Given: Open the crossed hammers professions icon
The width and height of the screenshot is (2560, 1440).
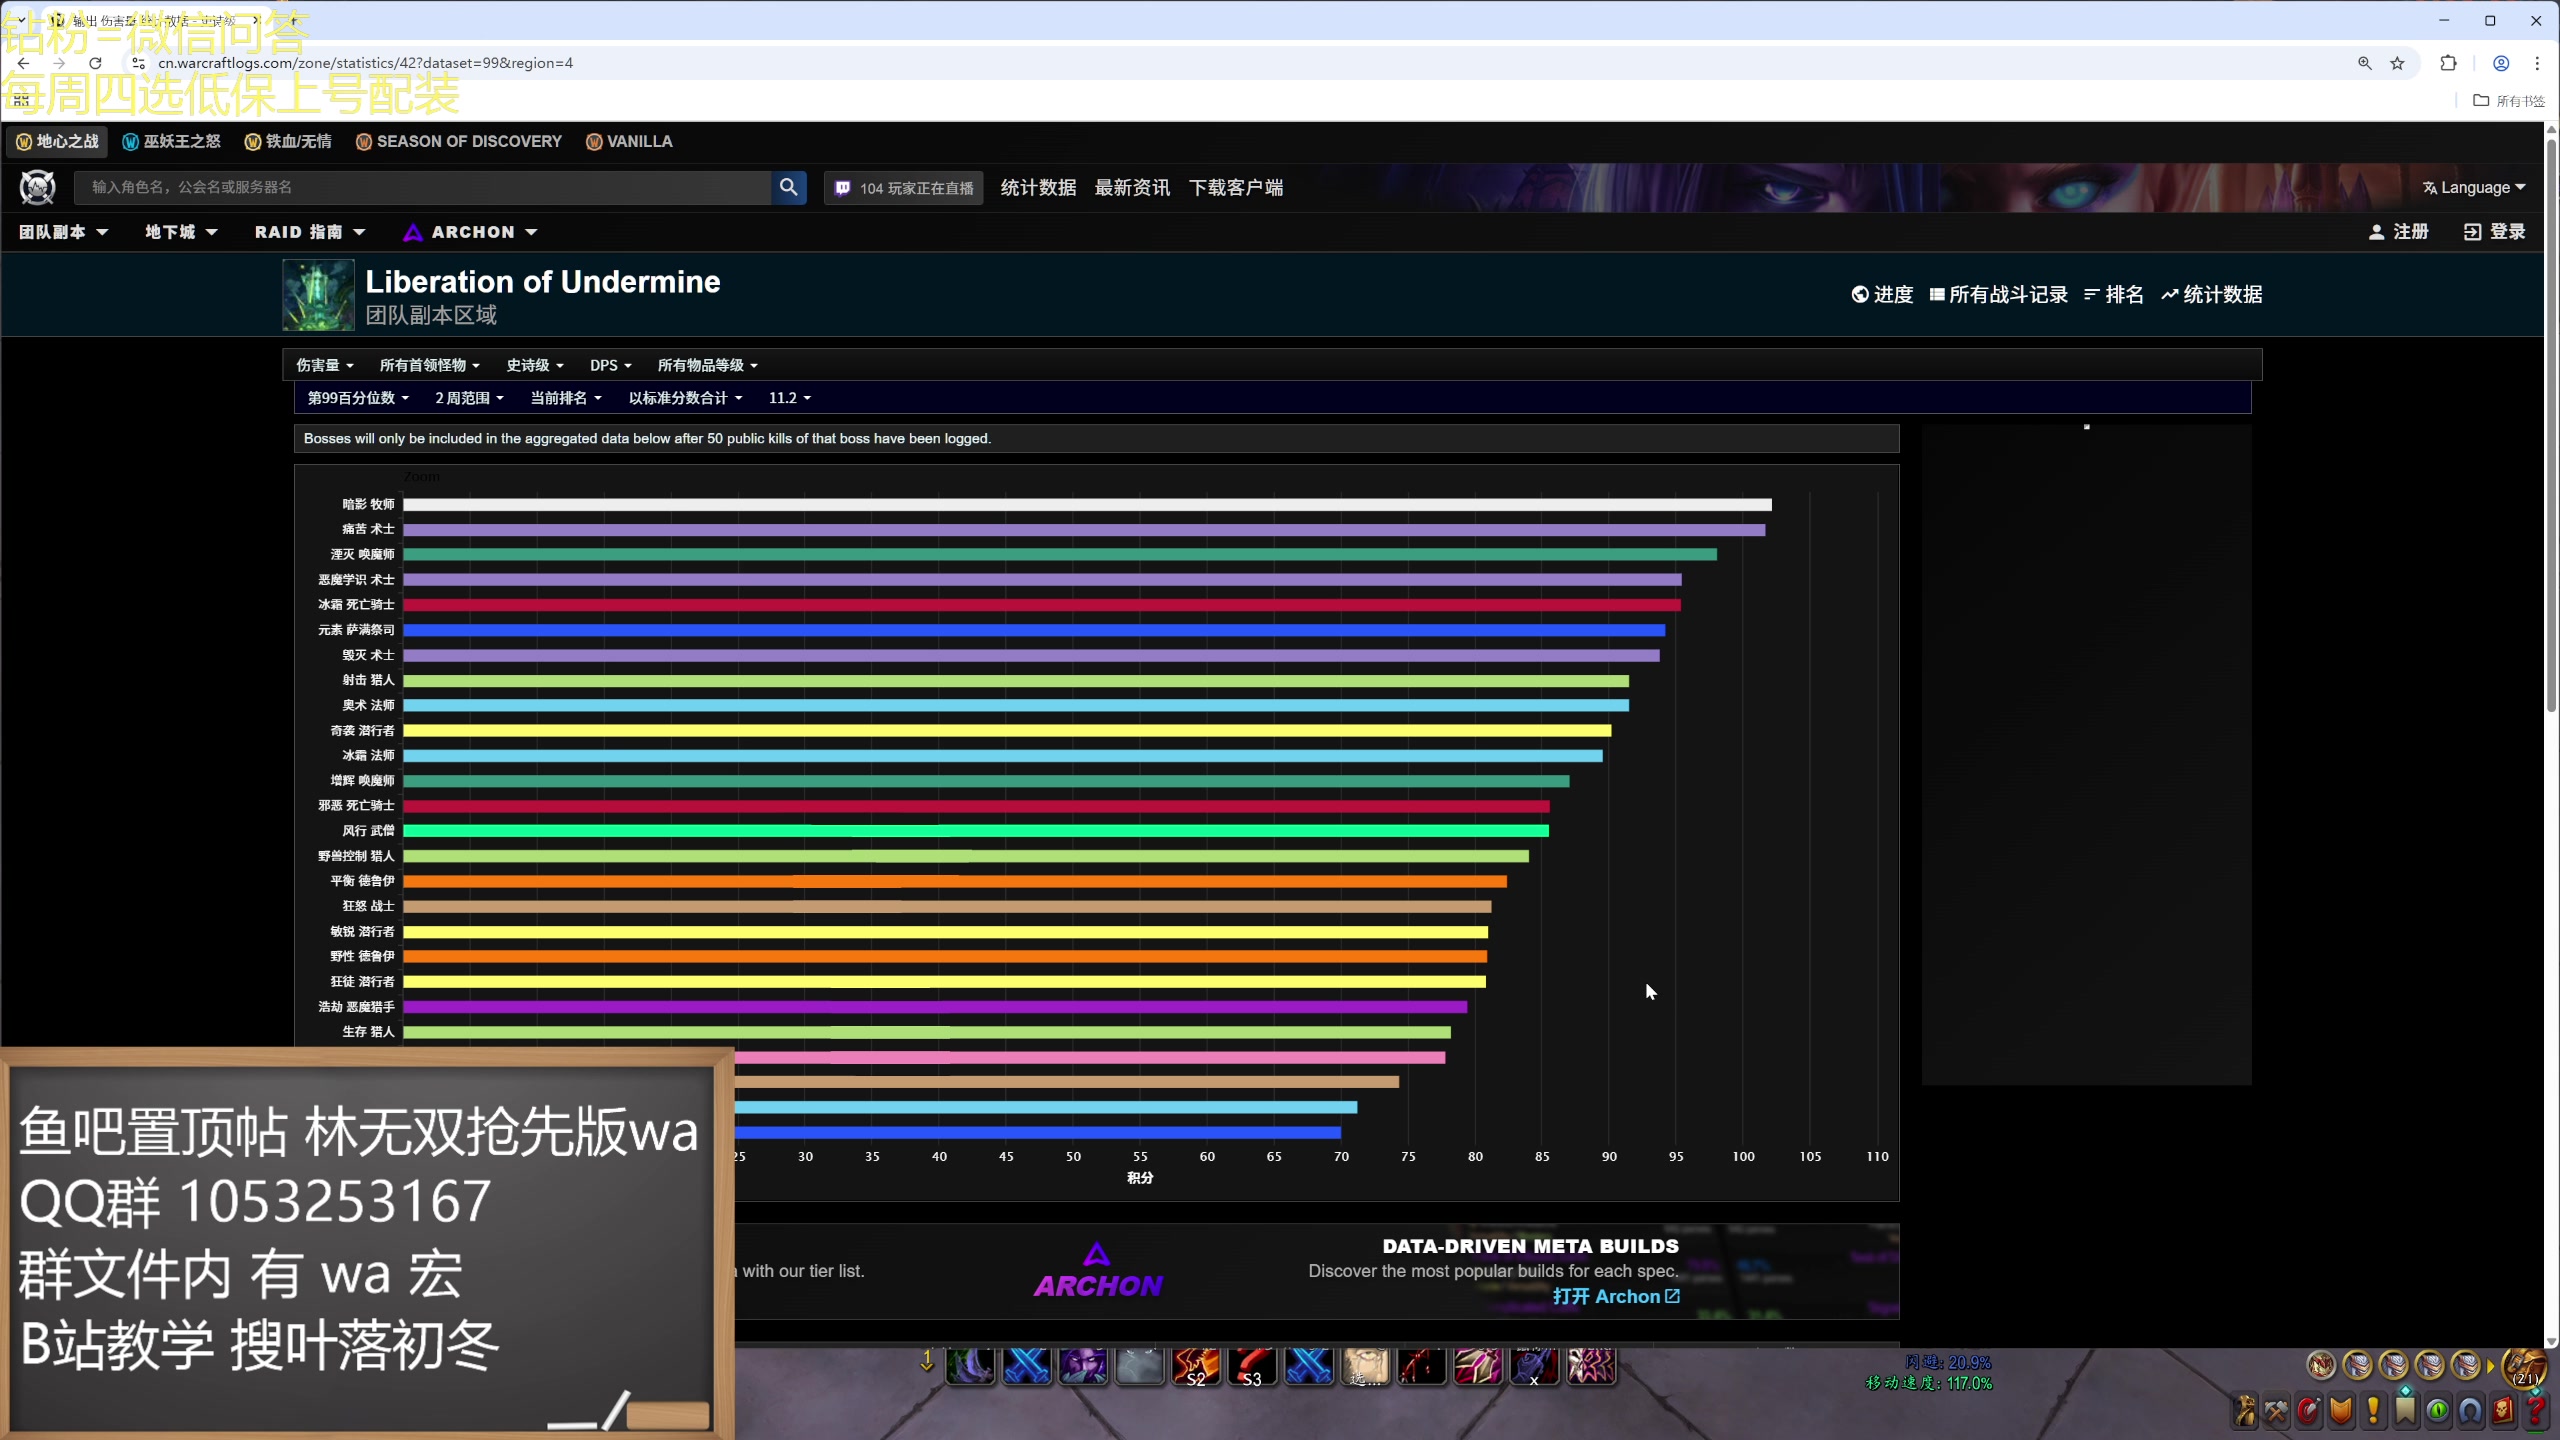Looking at the screenshot, I should [2277, 1411].
